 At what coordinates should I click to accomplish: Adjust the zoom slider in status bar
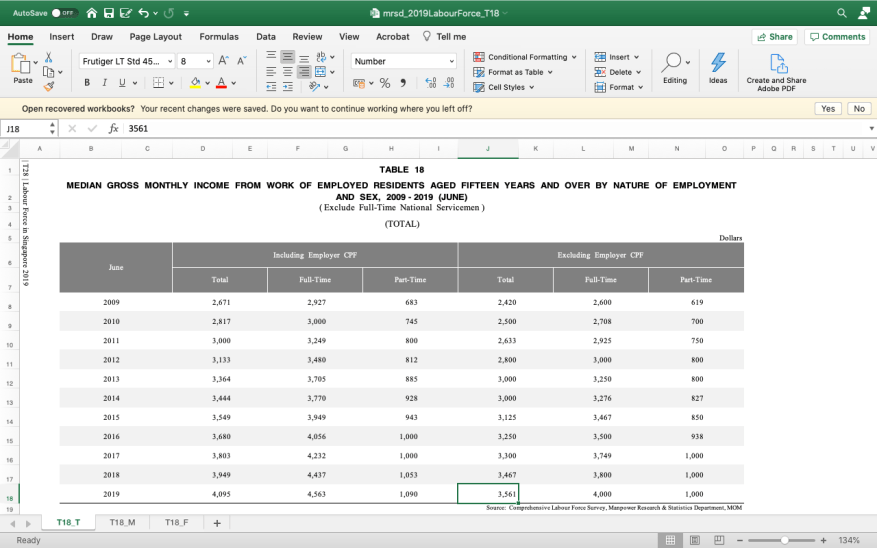(784, 540)
